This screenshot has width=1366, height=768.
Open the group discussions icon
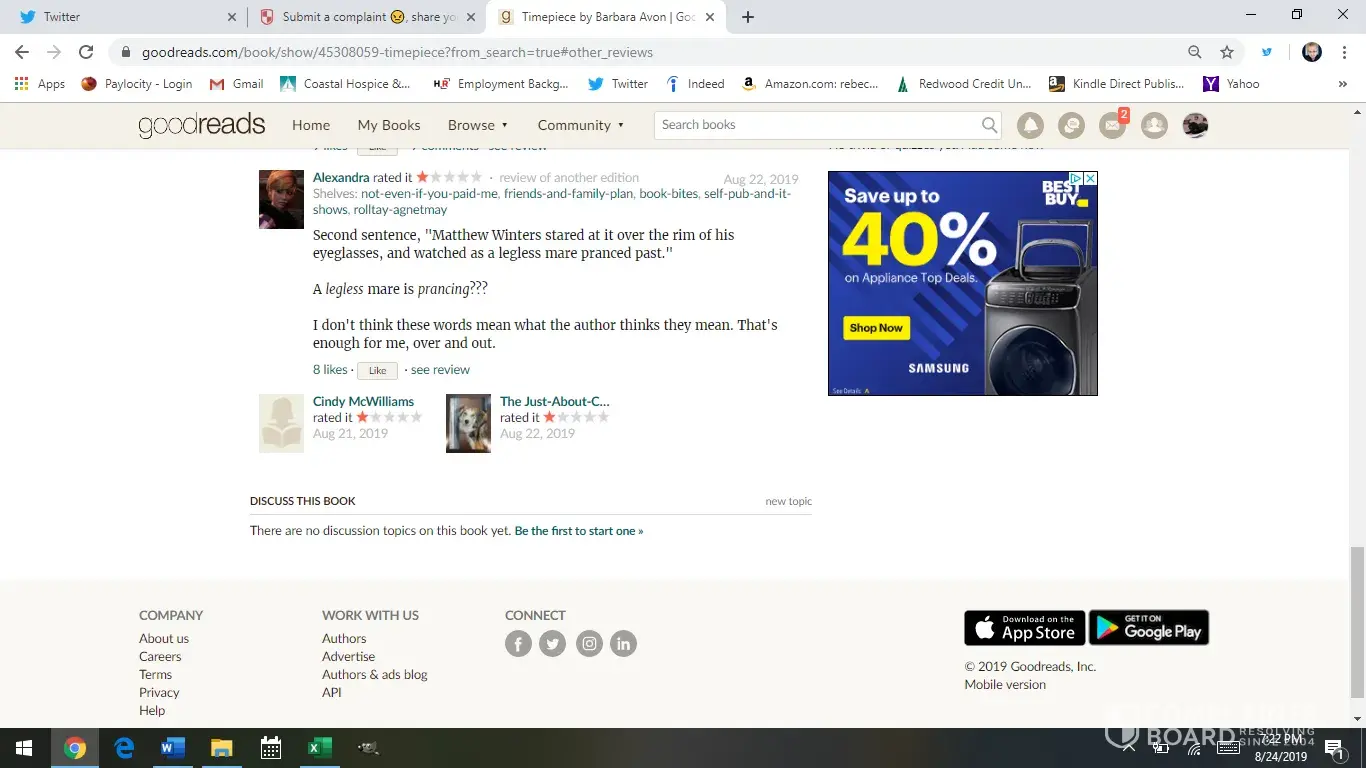[1071, 125]
